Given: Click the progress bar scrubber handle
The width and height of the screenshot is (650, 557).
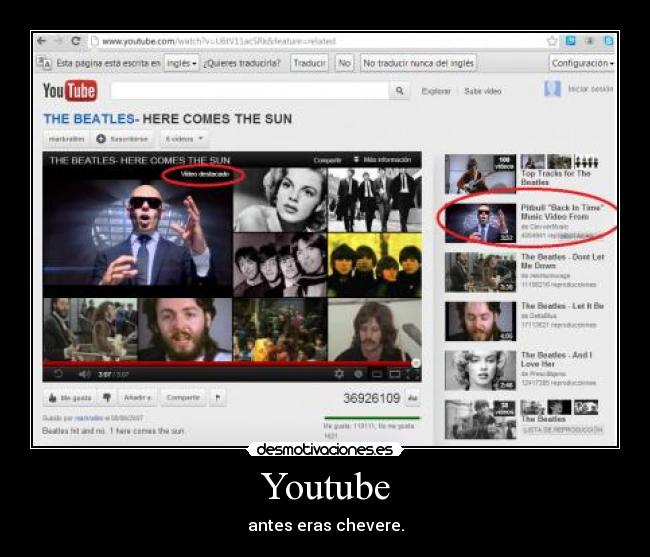Looking at the screenshot, I should pos(416,363).
